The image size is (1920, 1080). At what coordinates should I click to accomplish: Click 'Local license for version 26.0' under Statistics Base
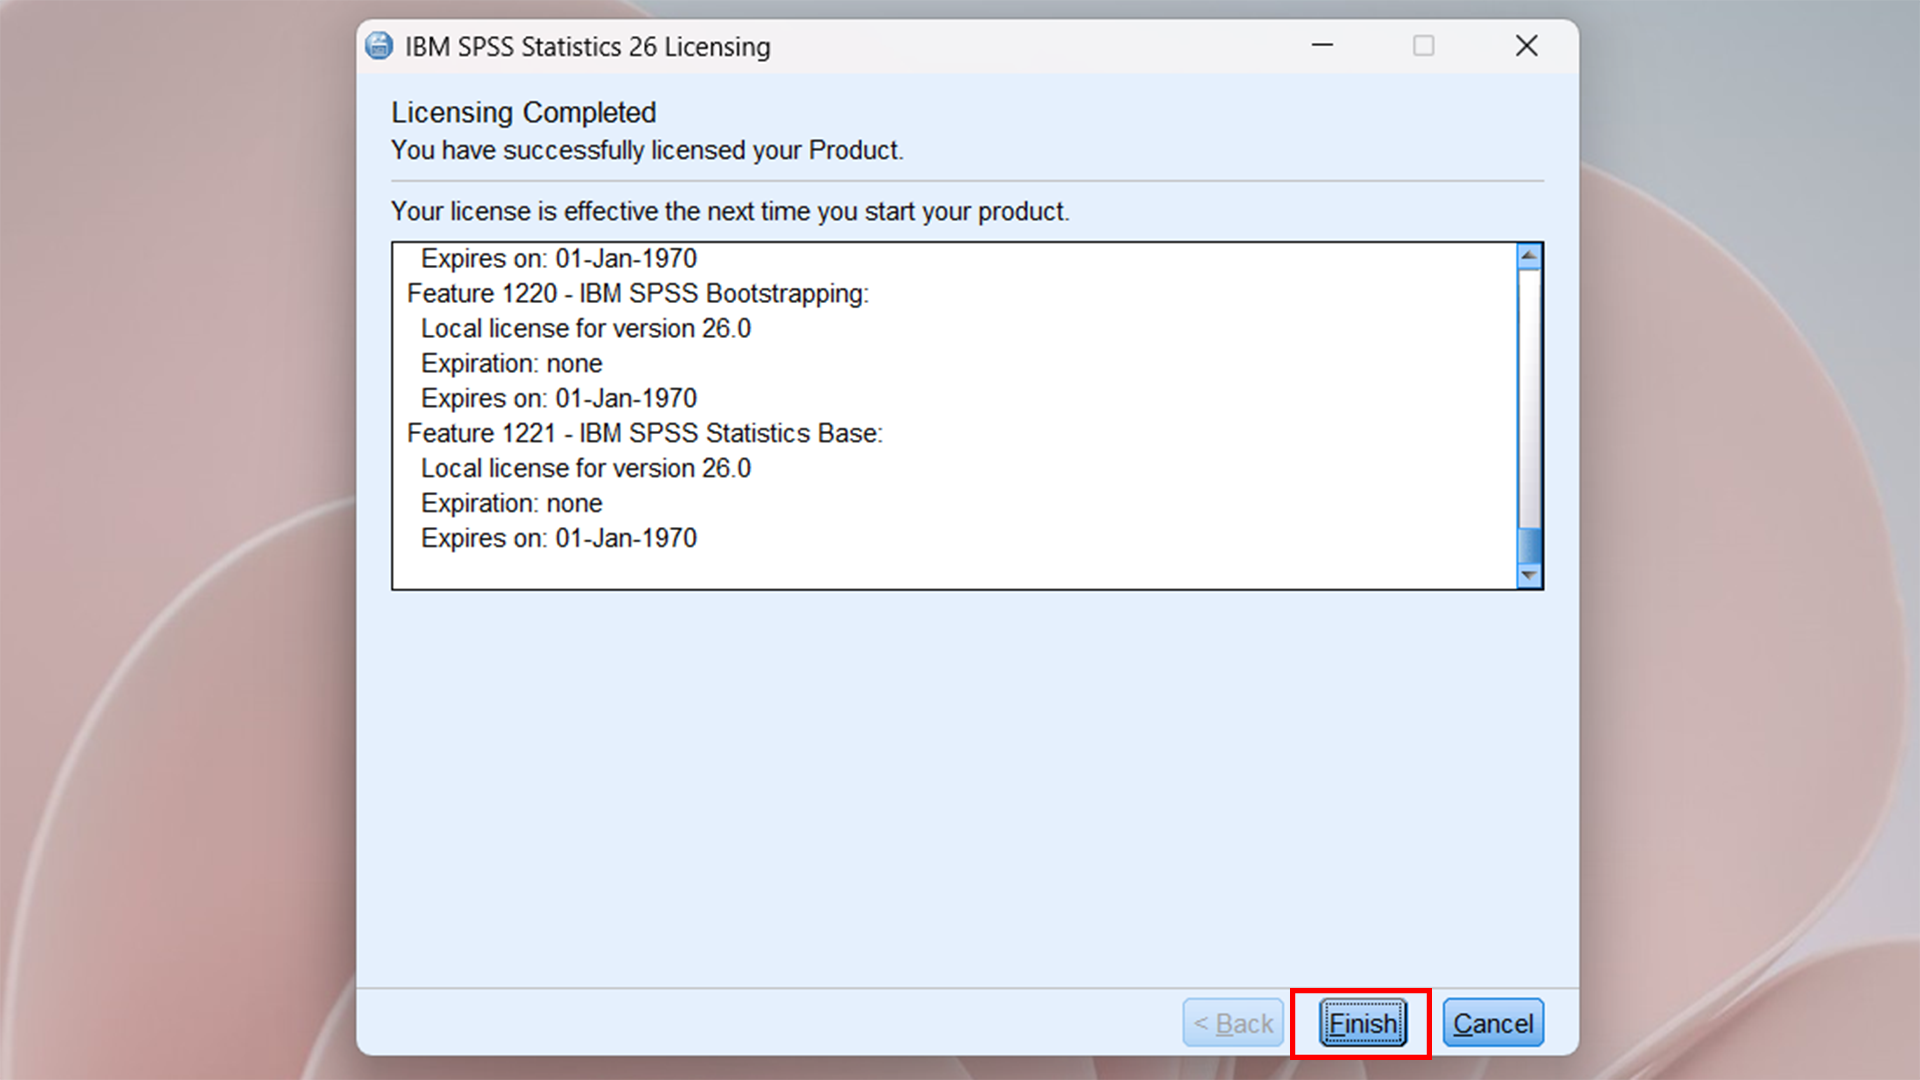tap(586, 469)
